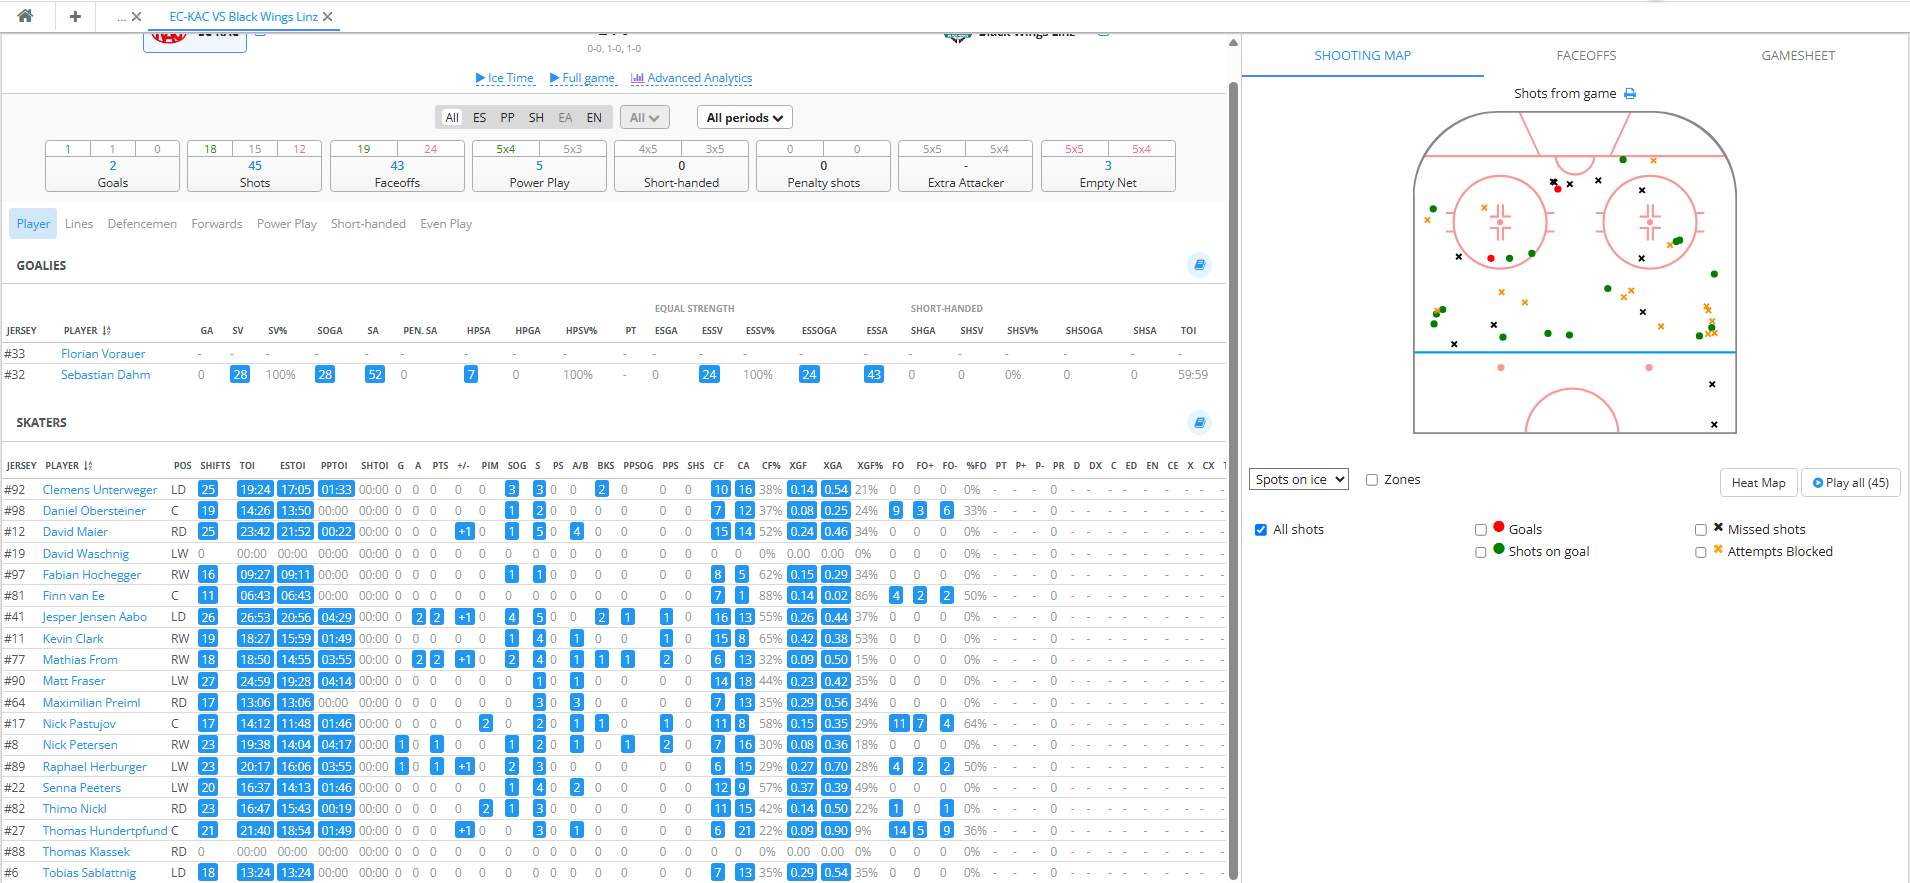Screen dimensions: 1910x883
Task: Sort goalies using the Player sort icon
Action: click(107, 331)
